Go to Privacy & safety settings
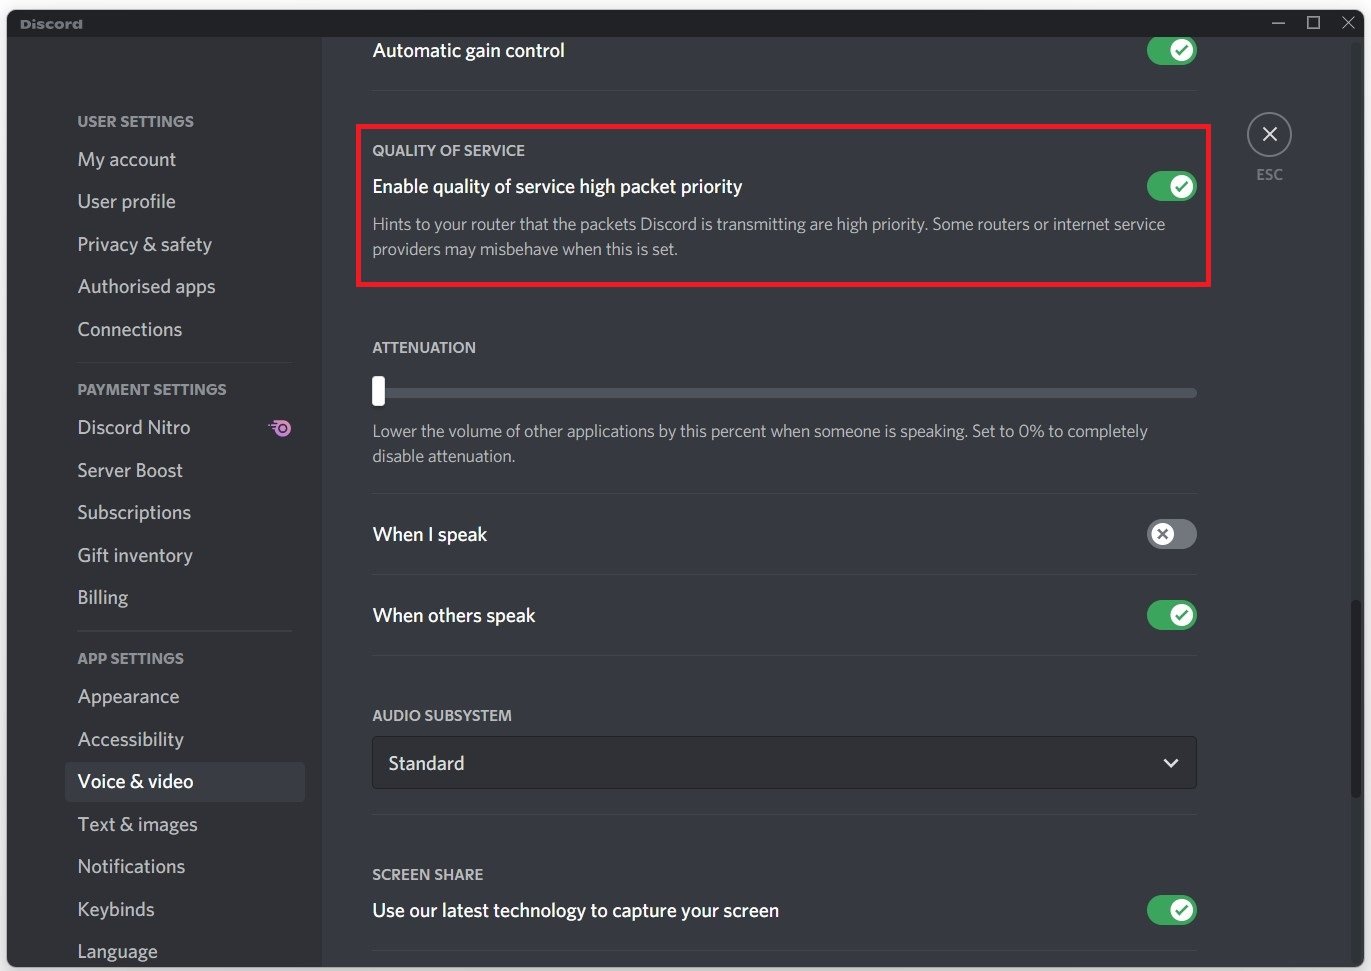1371x971 pixels. 145,245
